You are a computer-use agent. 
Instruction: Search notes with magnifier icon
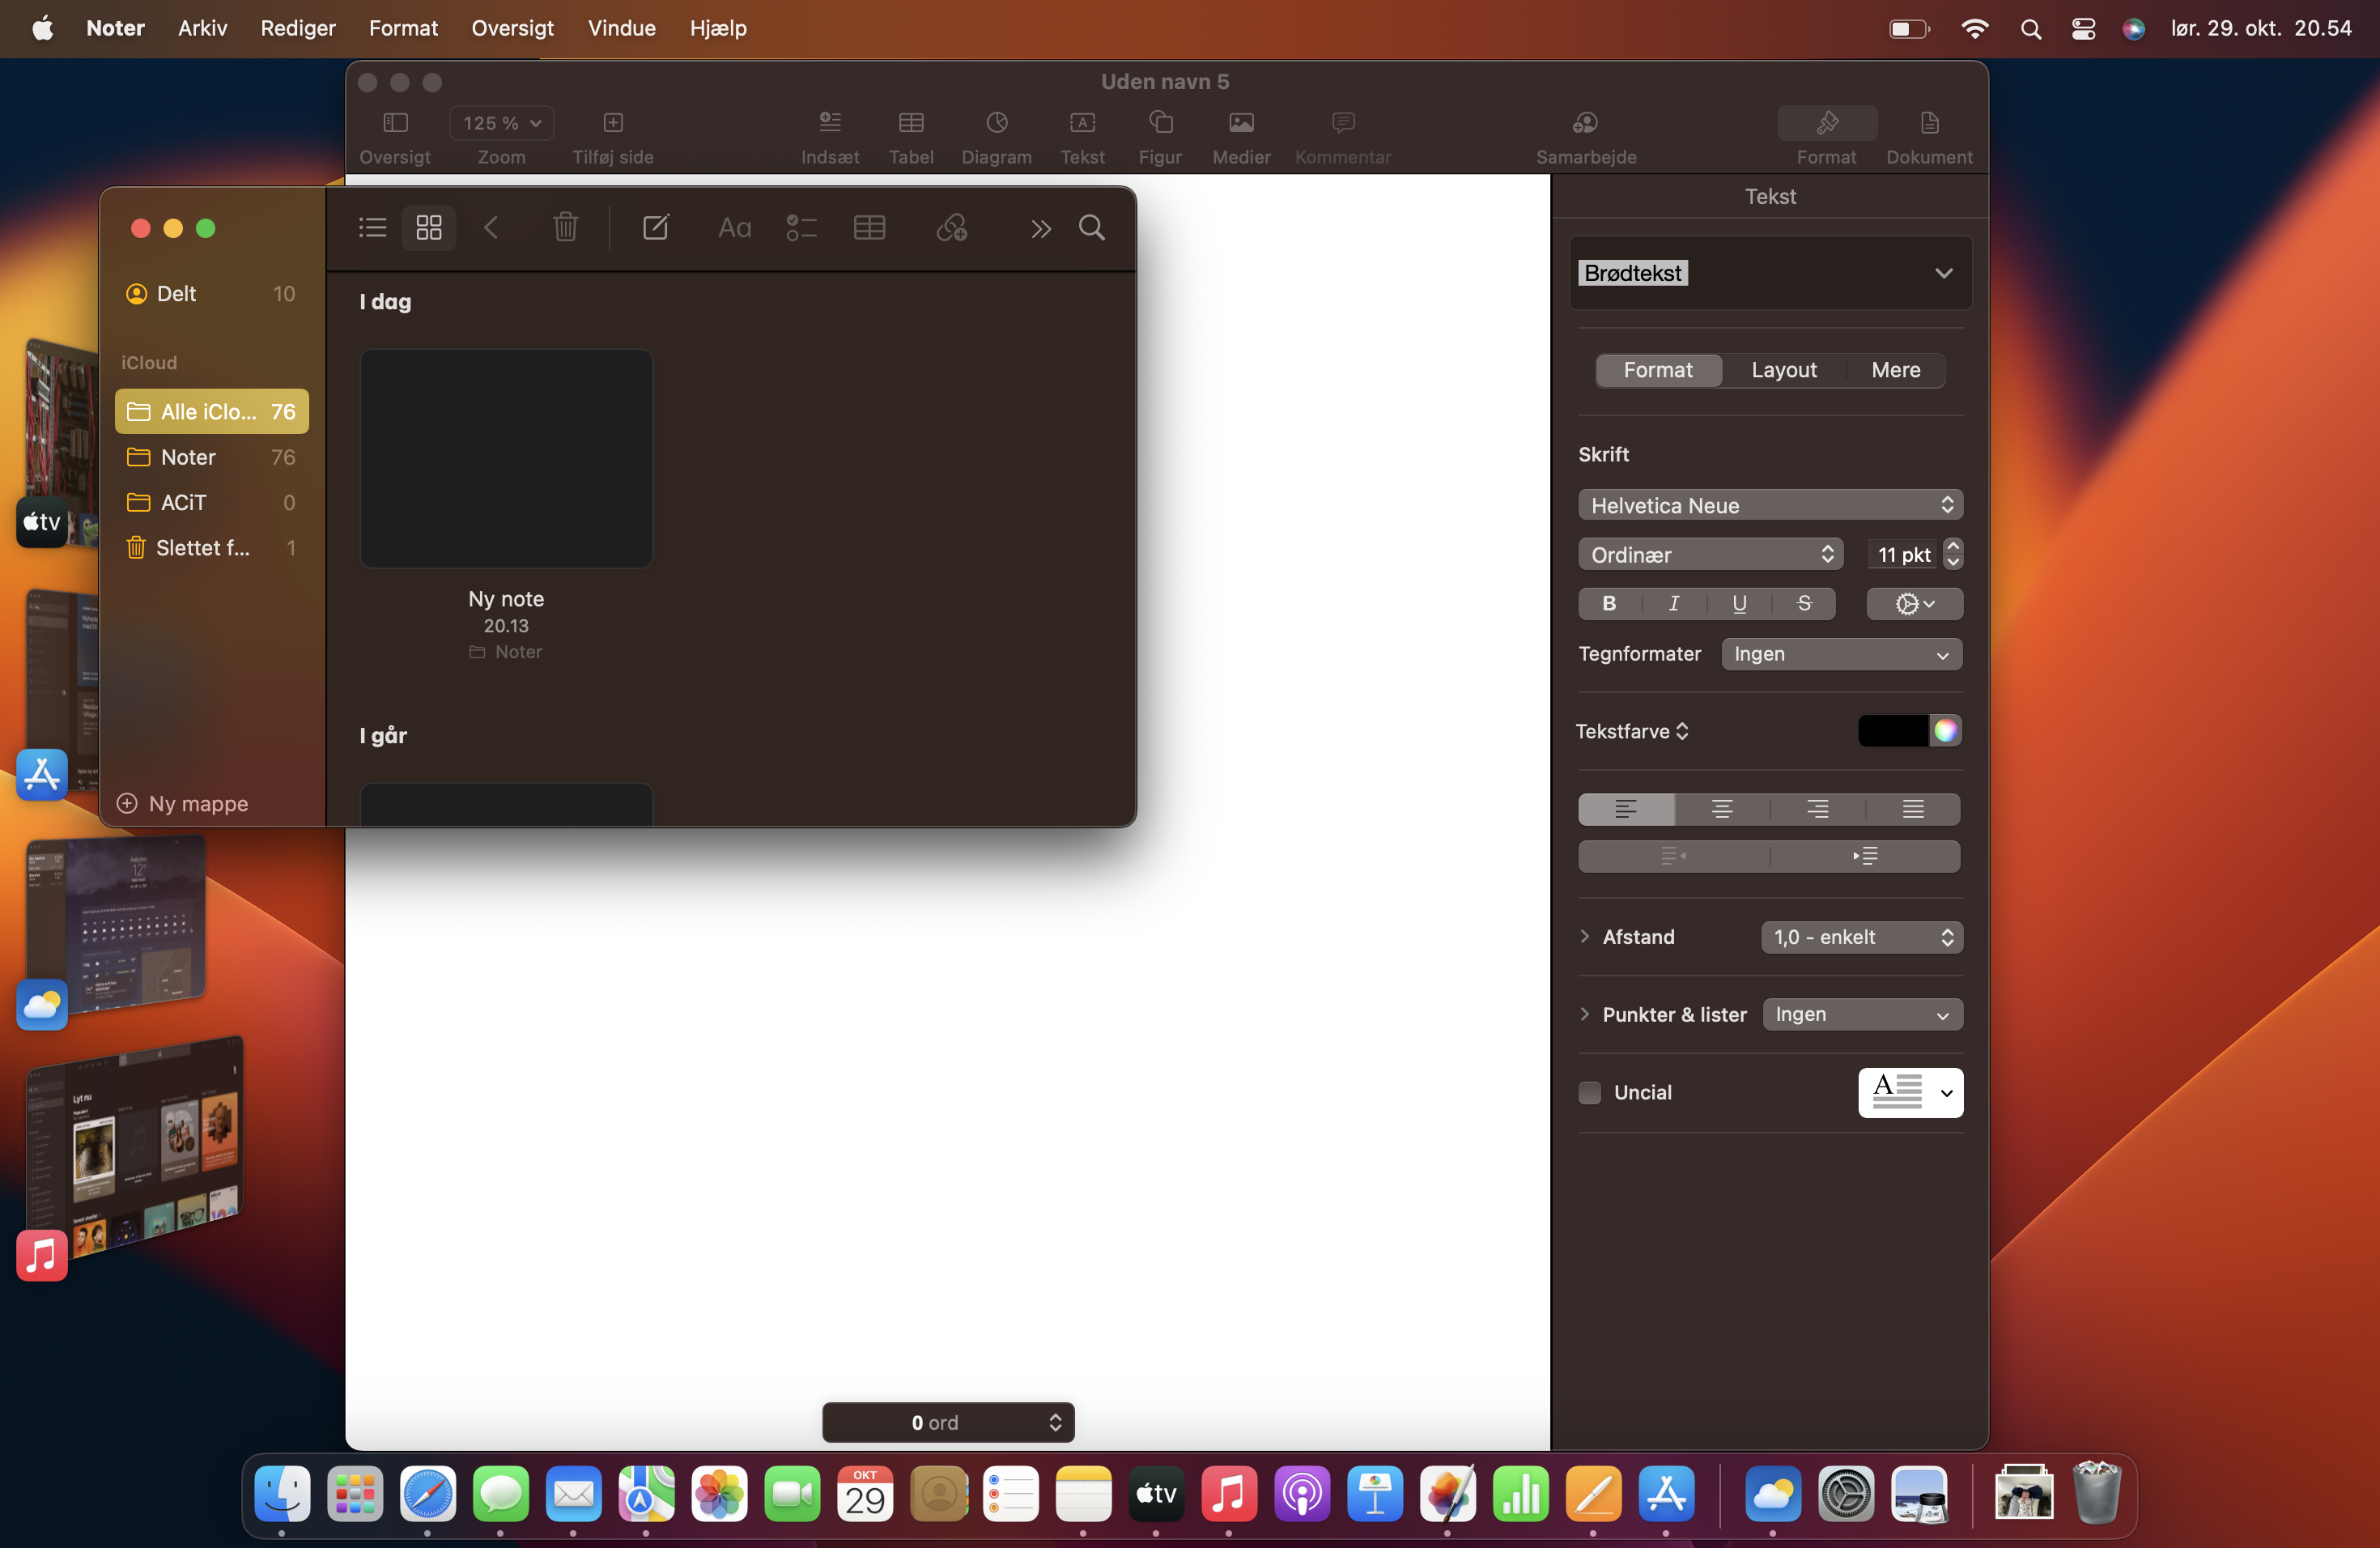click(1091, 228)
